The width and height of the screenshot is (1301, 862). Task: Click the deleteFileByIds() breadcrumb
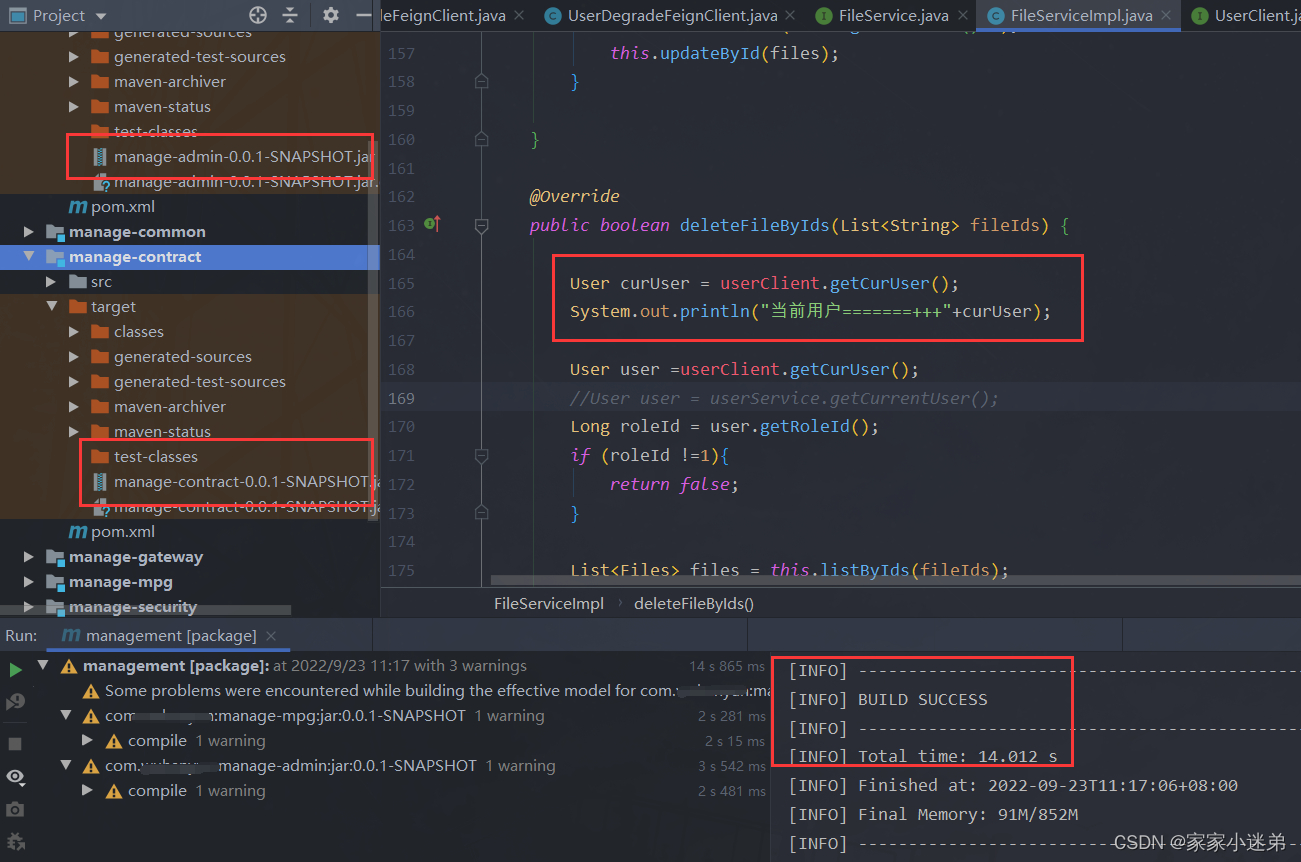click(x=694, y=603)
